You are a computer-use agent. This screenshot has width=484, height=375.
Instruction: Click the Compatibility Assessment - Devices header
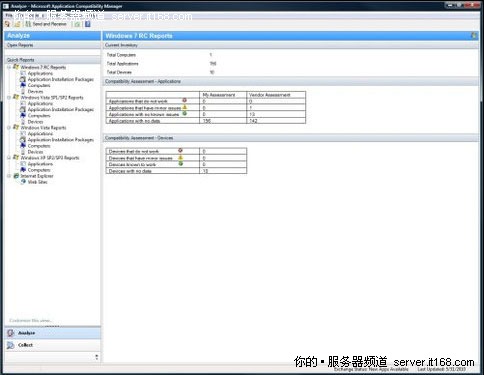291,138
